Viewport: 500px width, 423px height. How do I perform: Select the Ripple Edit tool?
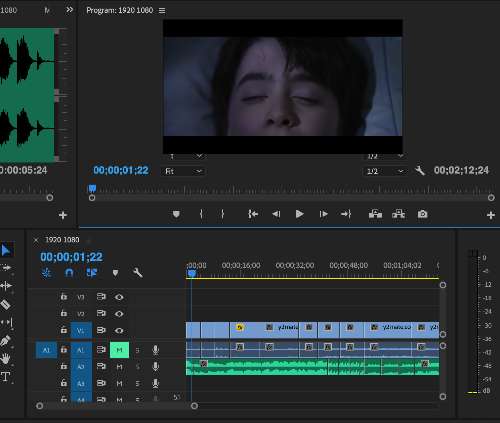click(6, 286)
